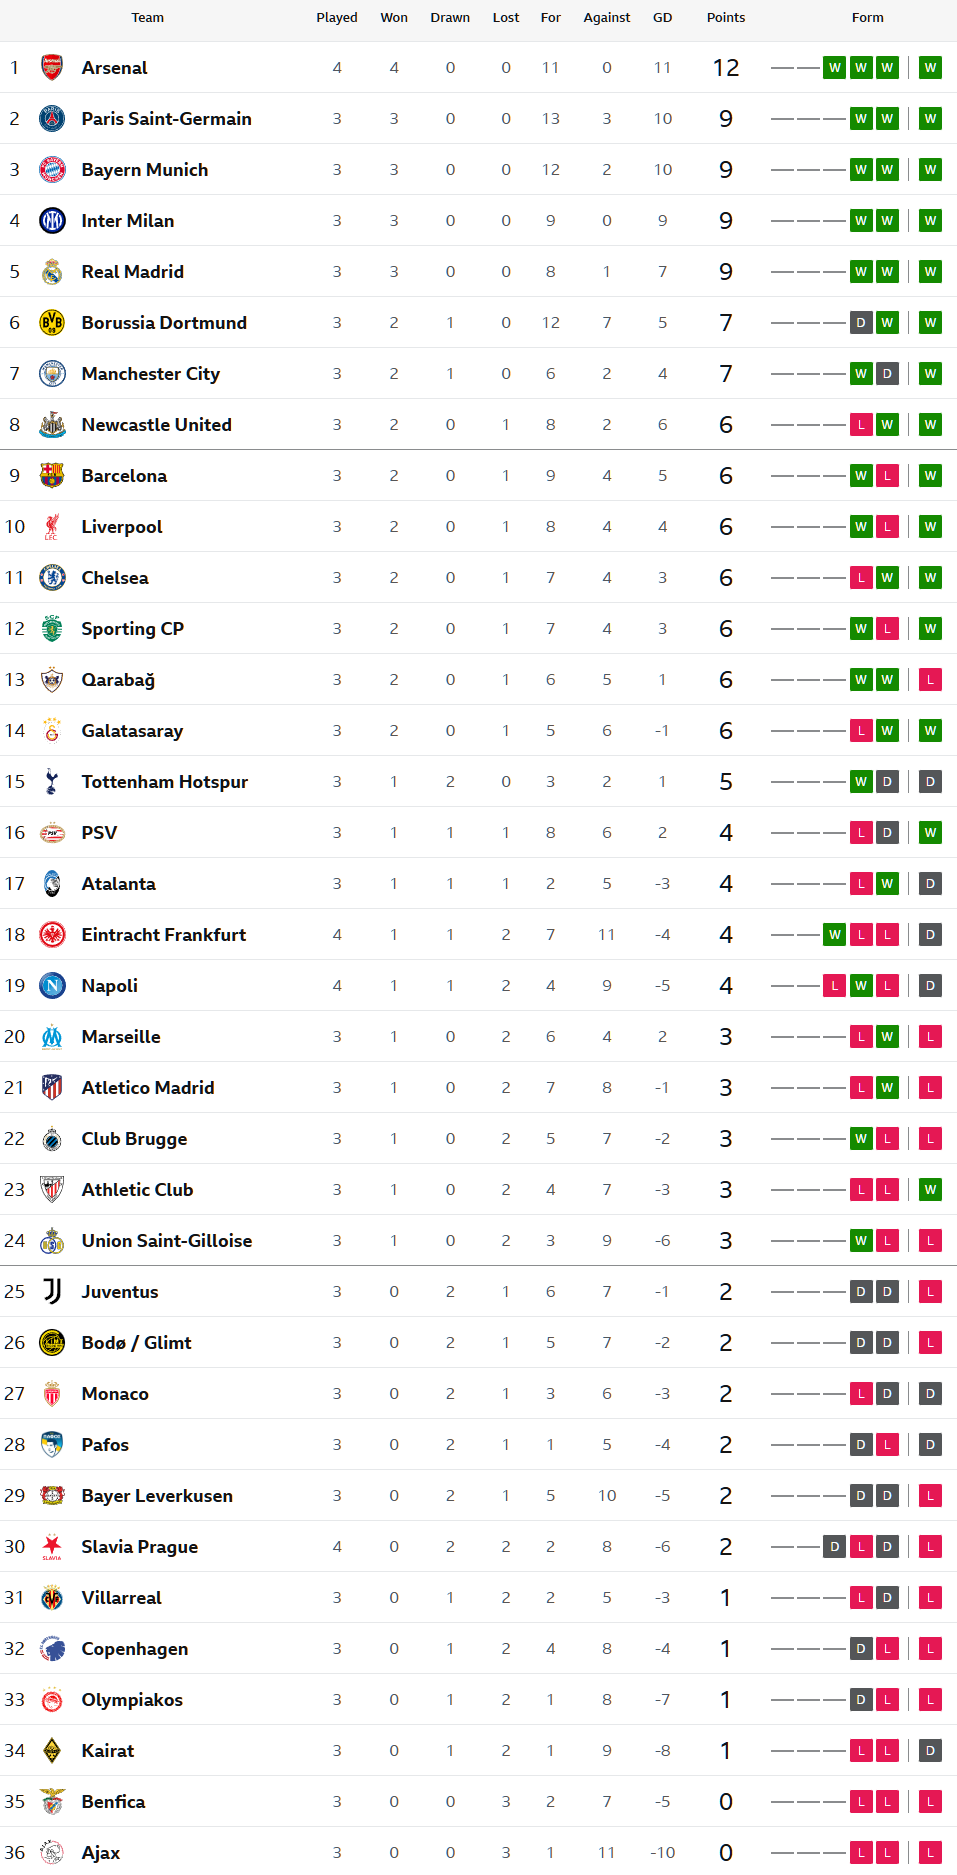Click the Bayern Munich crest icon
Image resolution: width=957 pixels, height=1875 pixels.
pos(52,170)
